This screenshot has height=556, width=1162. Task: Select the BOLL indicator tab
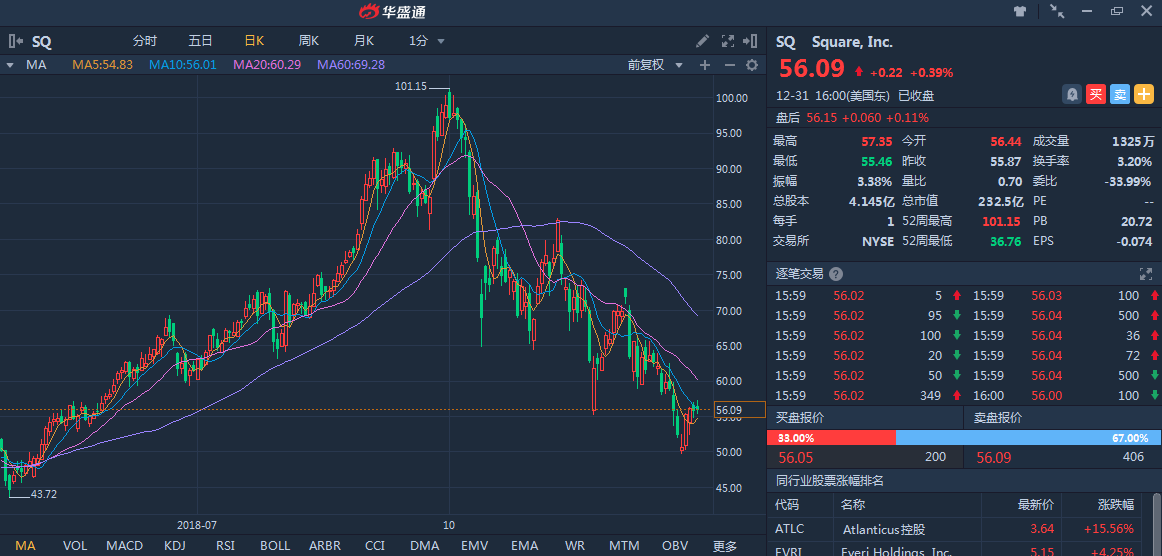tap(275, 546)
